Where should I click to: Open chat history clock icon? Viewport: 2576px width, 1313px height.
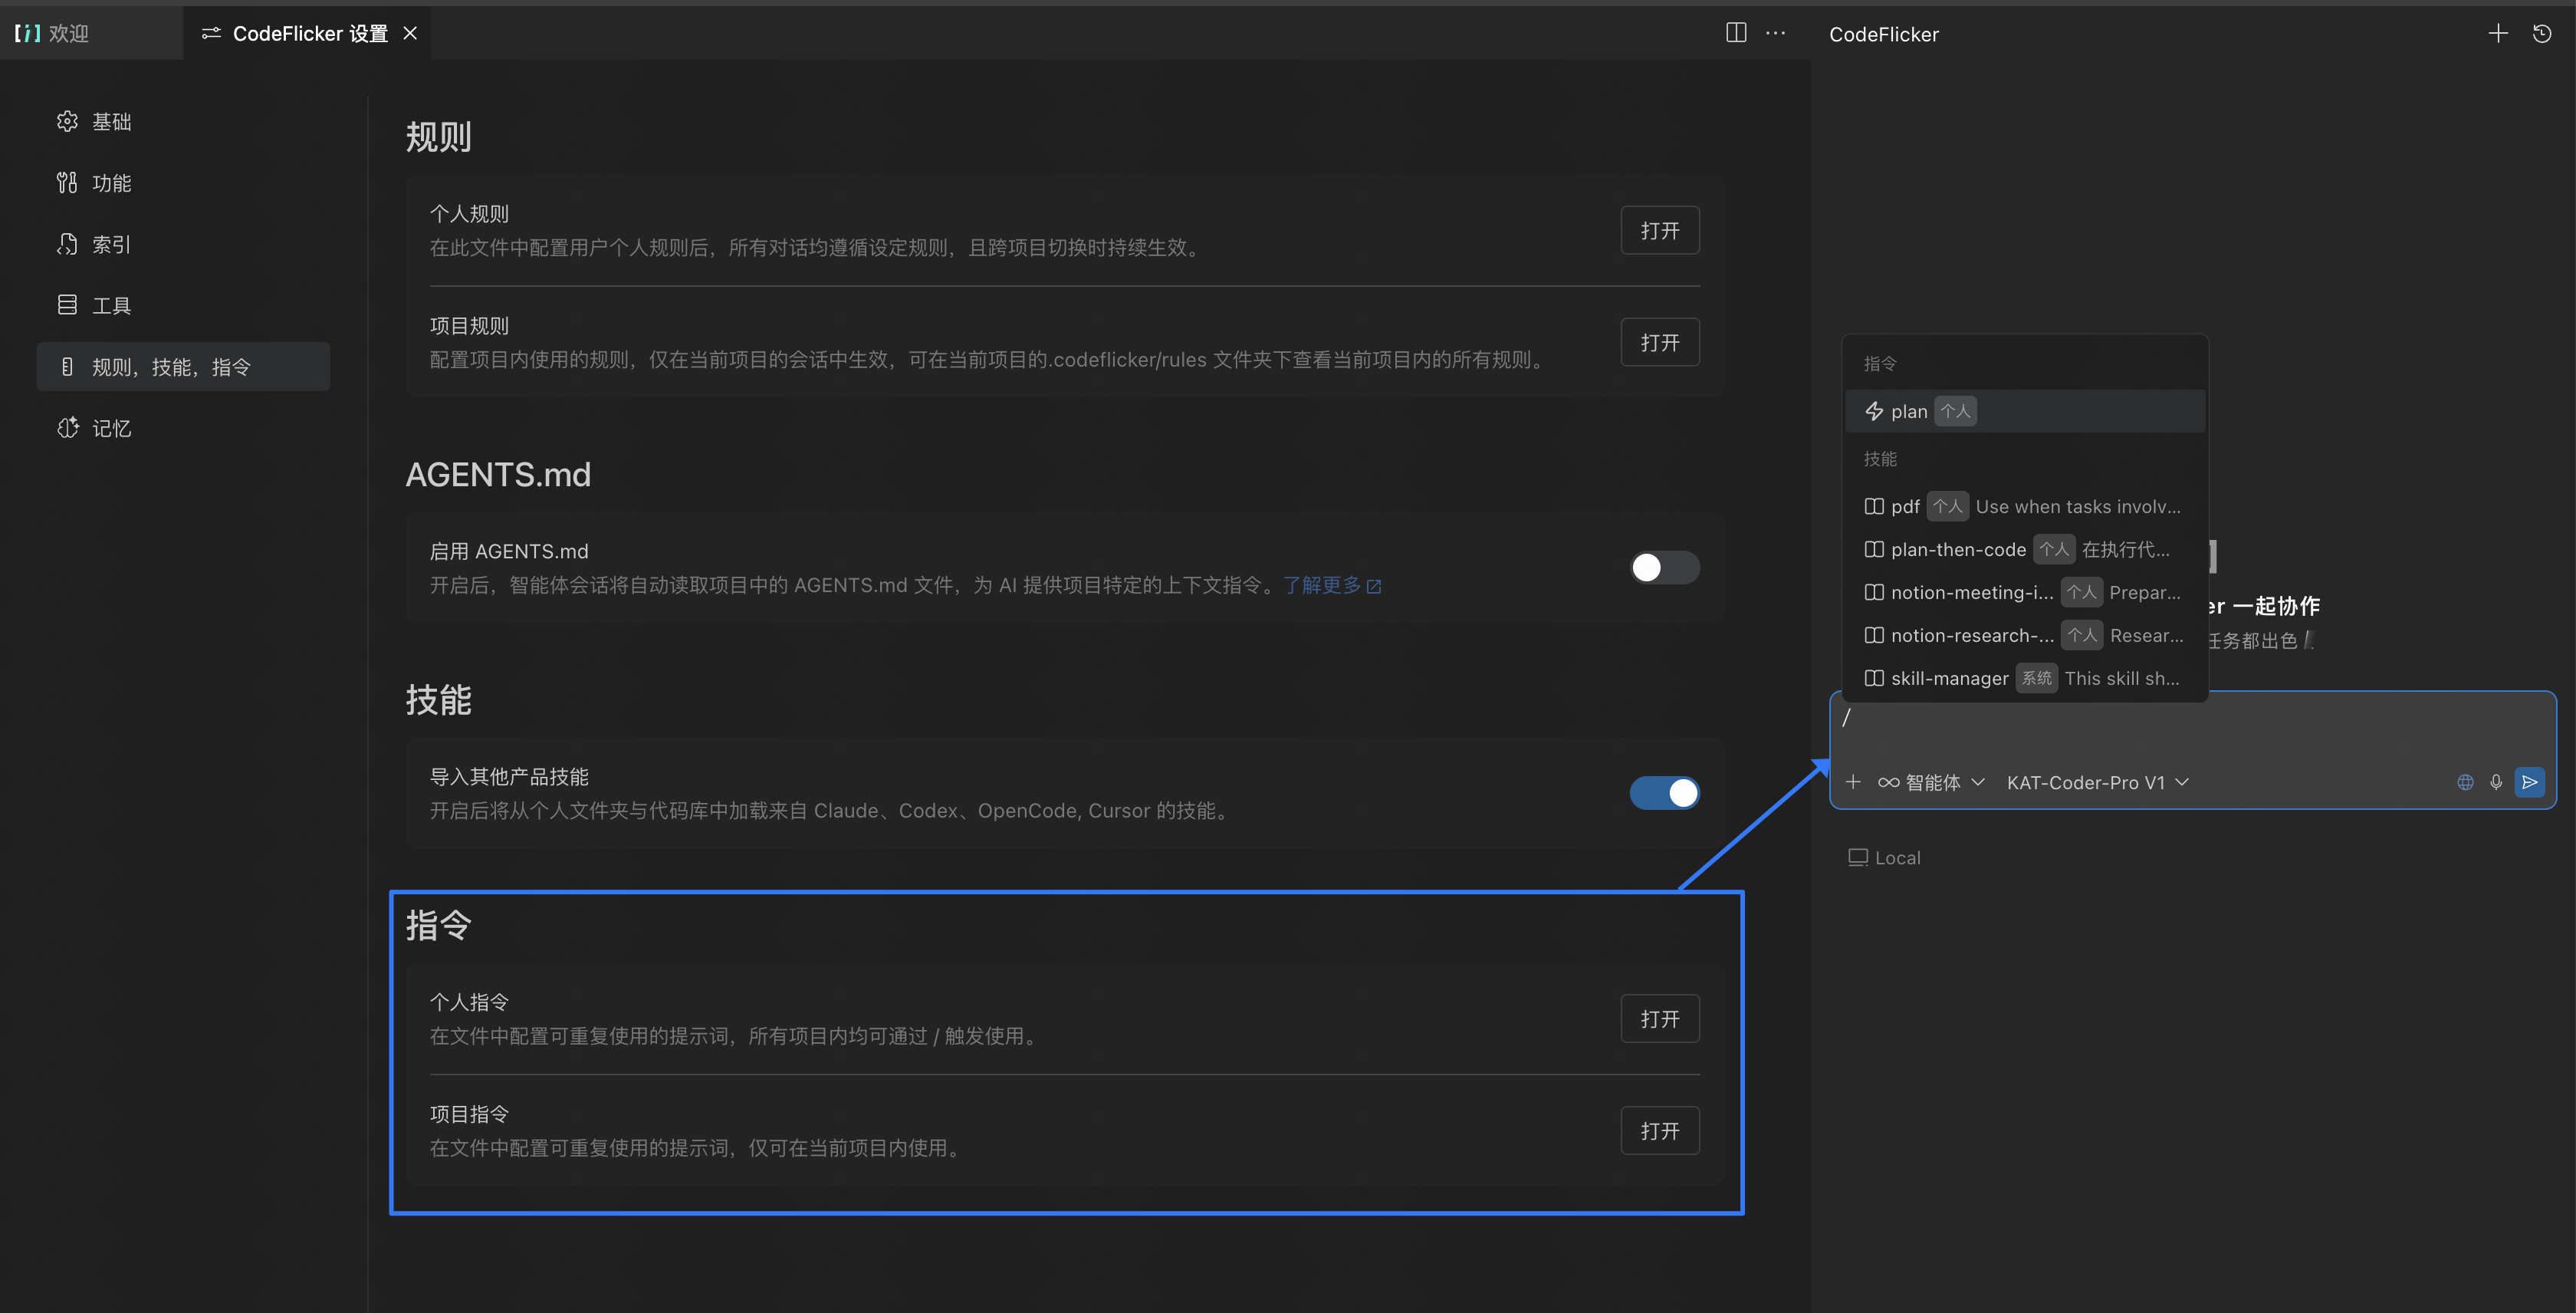[x=2542, y=34]
